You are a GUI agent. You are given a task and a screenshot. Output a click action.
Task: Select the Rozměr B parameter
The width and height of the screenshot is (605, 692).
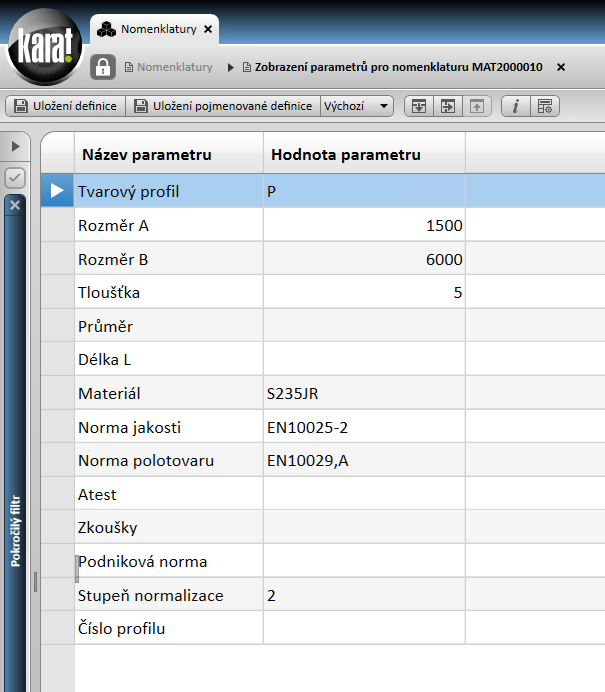(113, 260)
